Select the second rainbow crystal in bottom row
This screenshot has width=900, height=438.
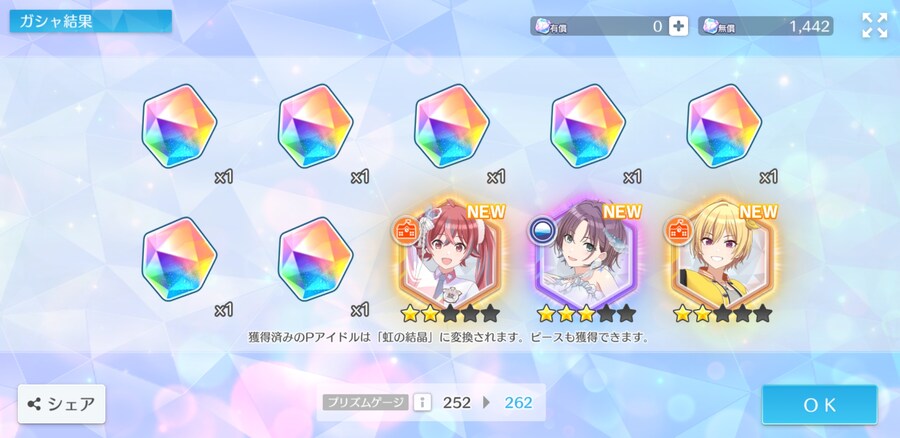(x=315, y=259)
